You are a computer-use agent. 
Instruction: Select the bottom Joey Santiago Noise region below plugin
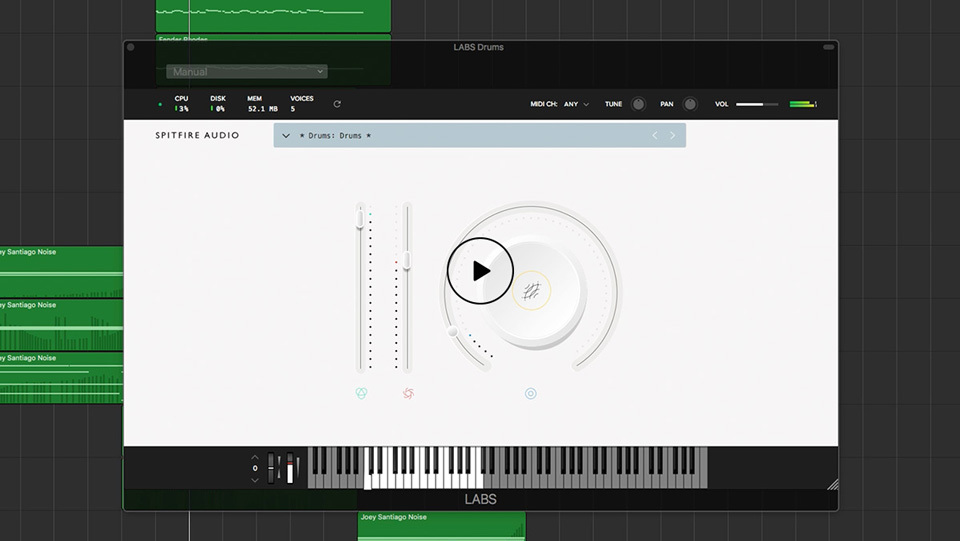coord(441,526)
